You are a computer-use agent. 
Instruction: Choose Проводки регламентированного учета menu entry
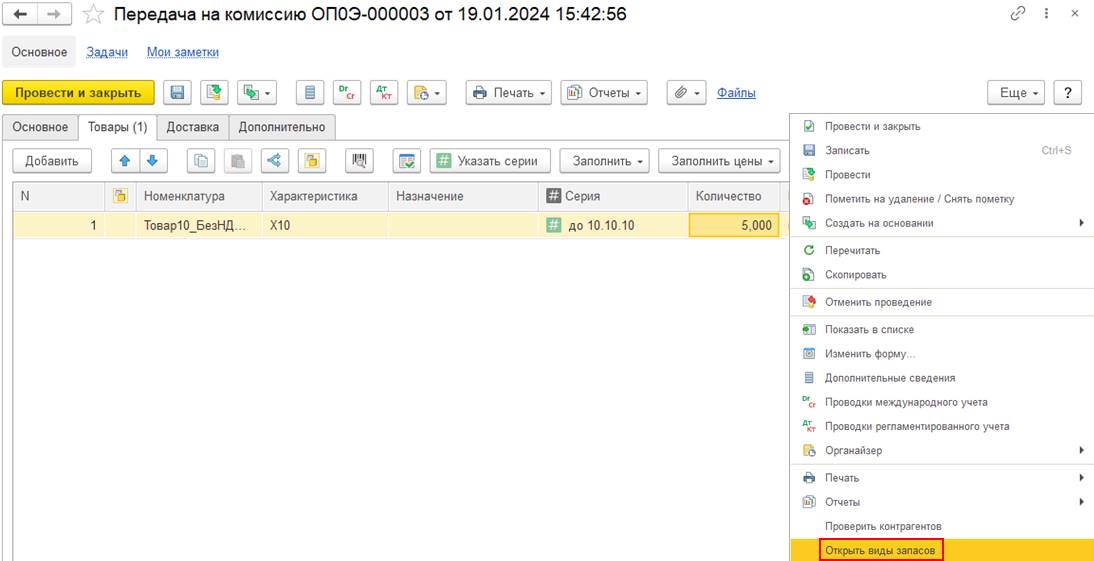(x=941, y=426)
